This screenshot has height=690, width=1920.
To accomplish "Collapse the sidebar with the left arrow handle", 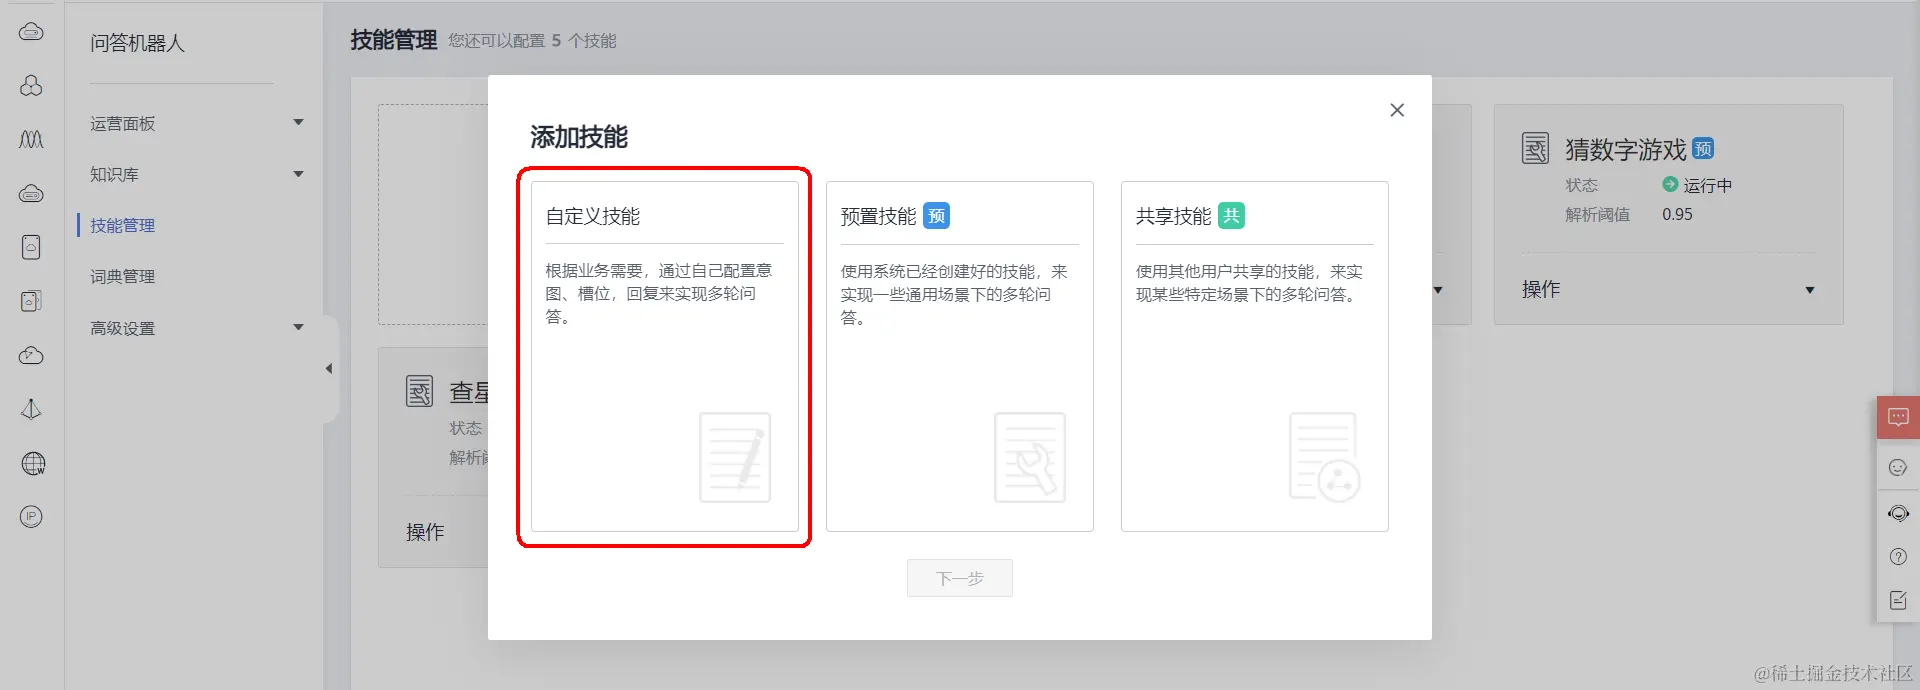I will click(x=329, y=369).
